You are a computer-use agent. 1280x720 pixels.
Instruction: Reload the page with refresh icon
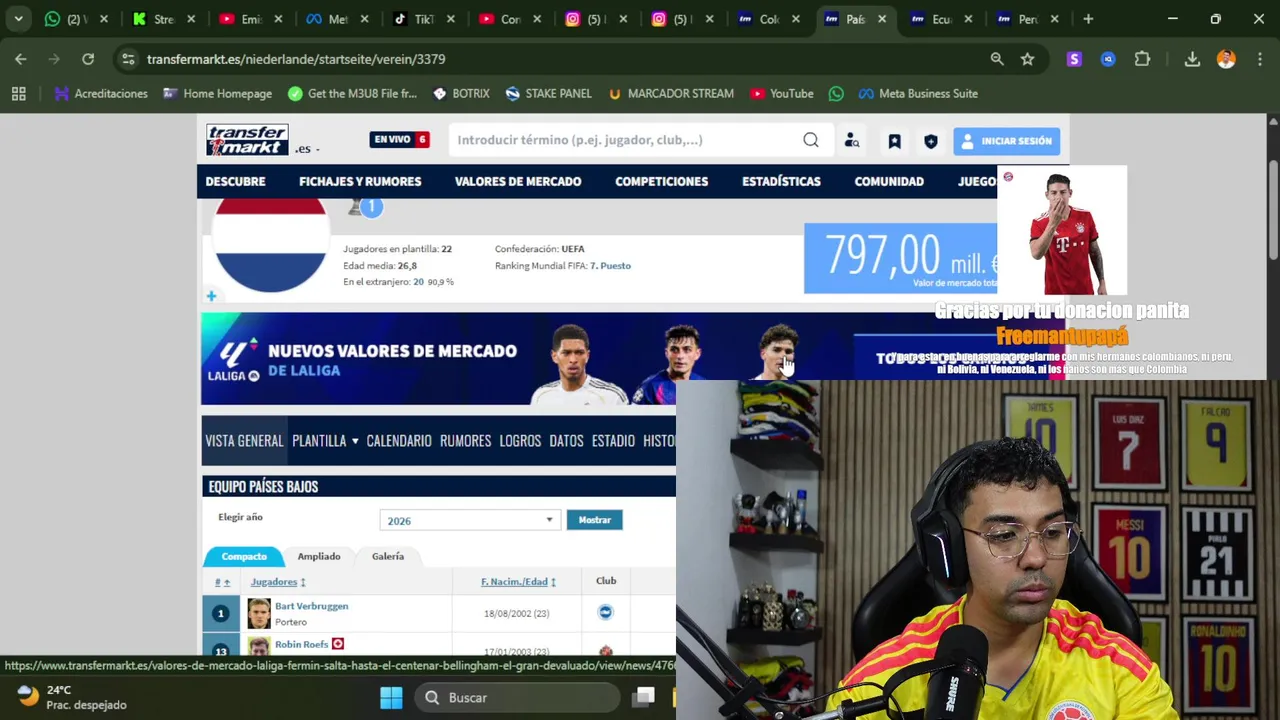(x=88, y=59)
